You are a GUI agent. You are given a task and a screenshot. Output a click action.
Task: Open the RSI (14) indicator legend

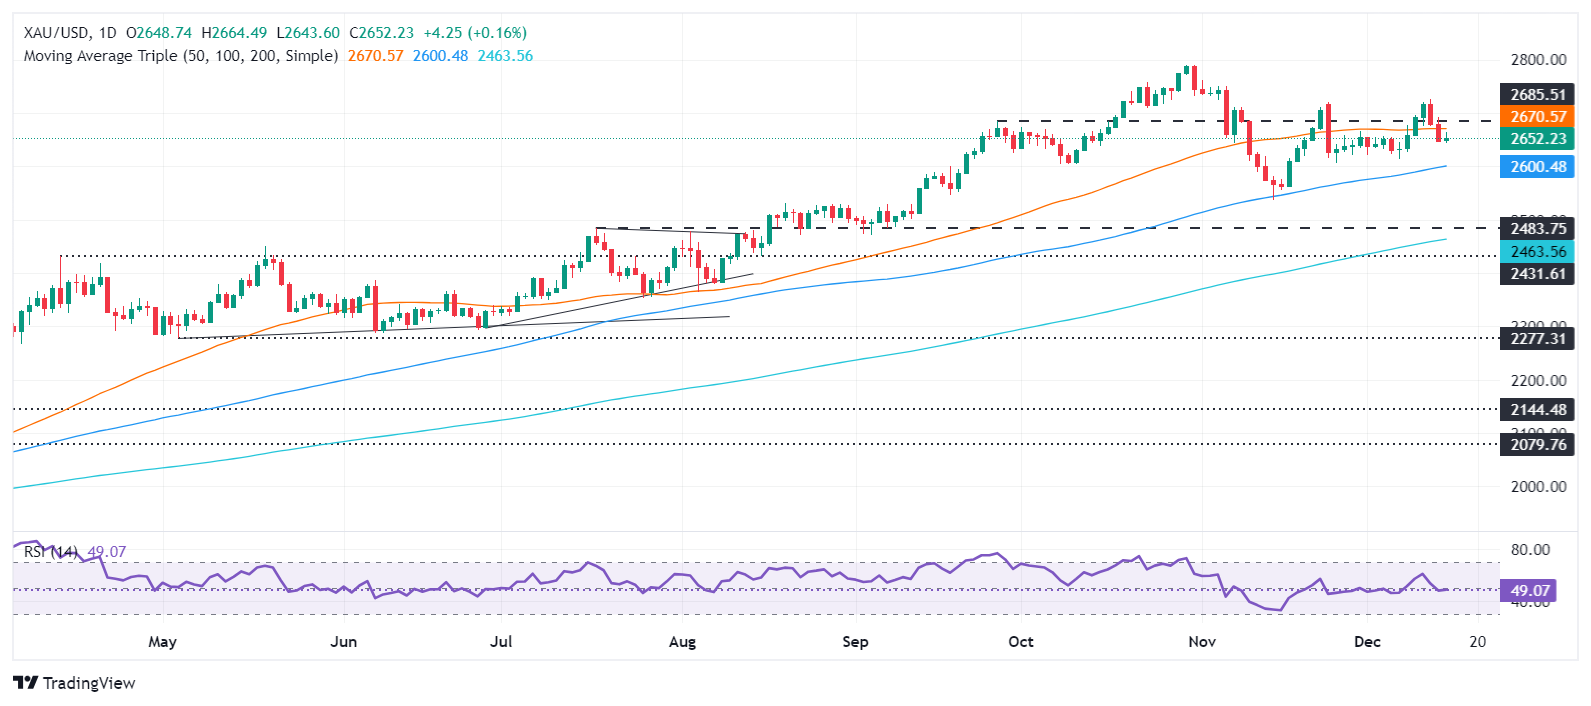pos(50,552)
